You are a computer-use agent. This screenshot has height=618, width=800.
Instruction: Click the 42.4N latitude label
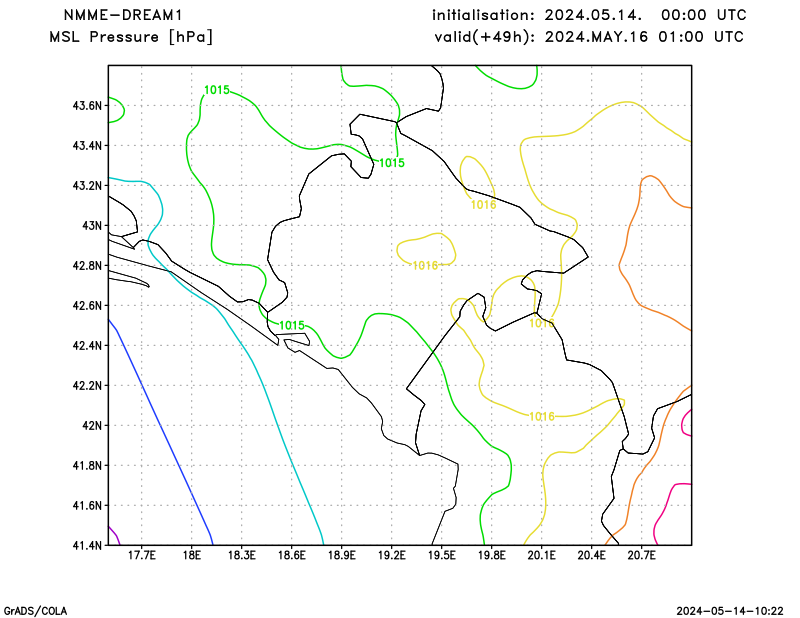(87, 345)
